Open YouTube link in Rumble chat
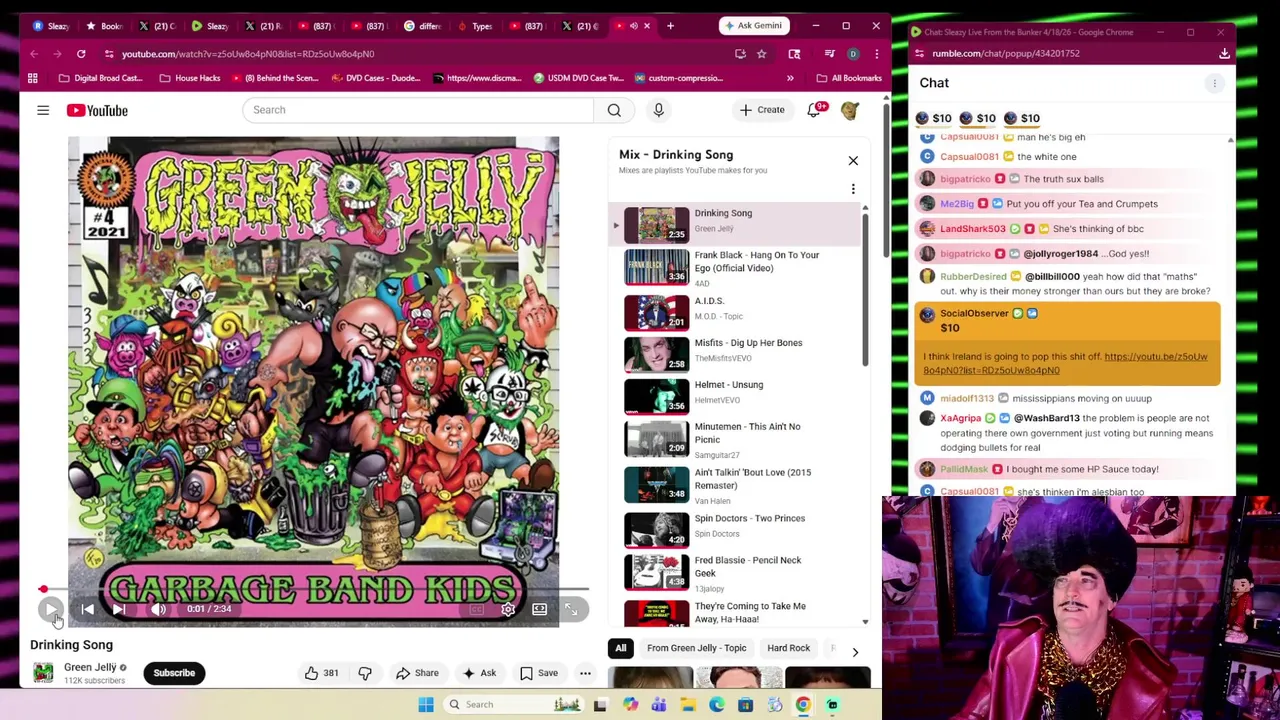The height and width of the screenshot is (720, 1280). [x=1065, y=363]
